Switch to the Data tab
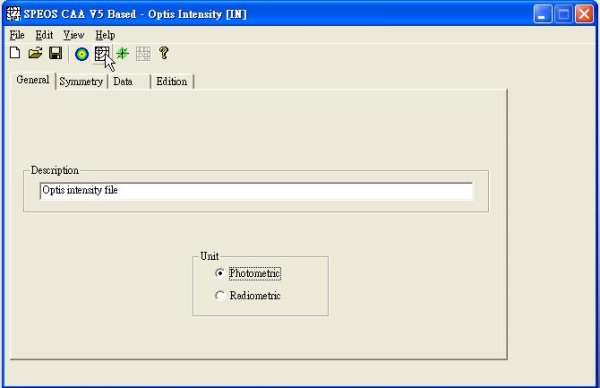This screenshot has width=600, height=388. pyautogui.click(x=129, y=82)
